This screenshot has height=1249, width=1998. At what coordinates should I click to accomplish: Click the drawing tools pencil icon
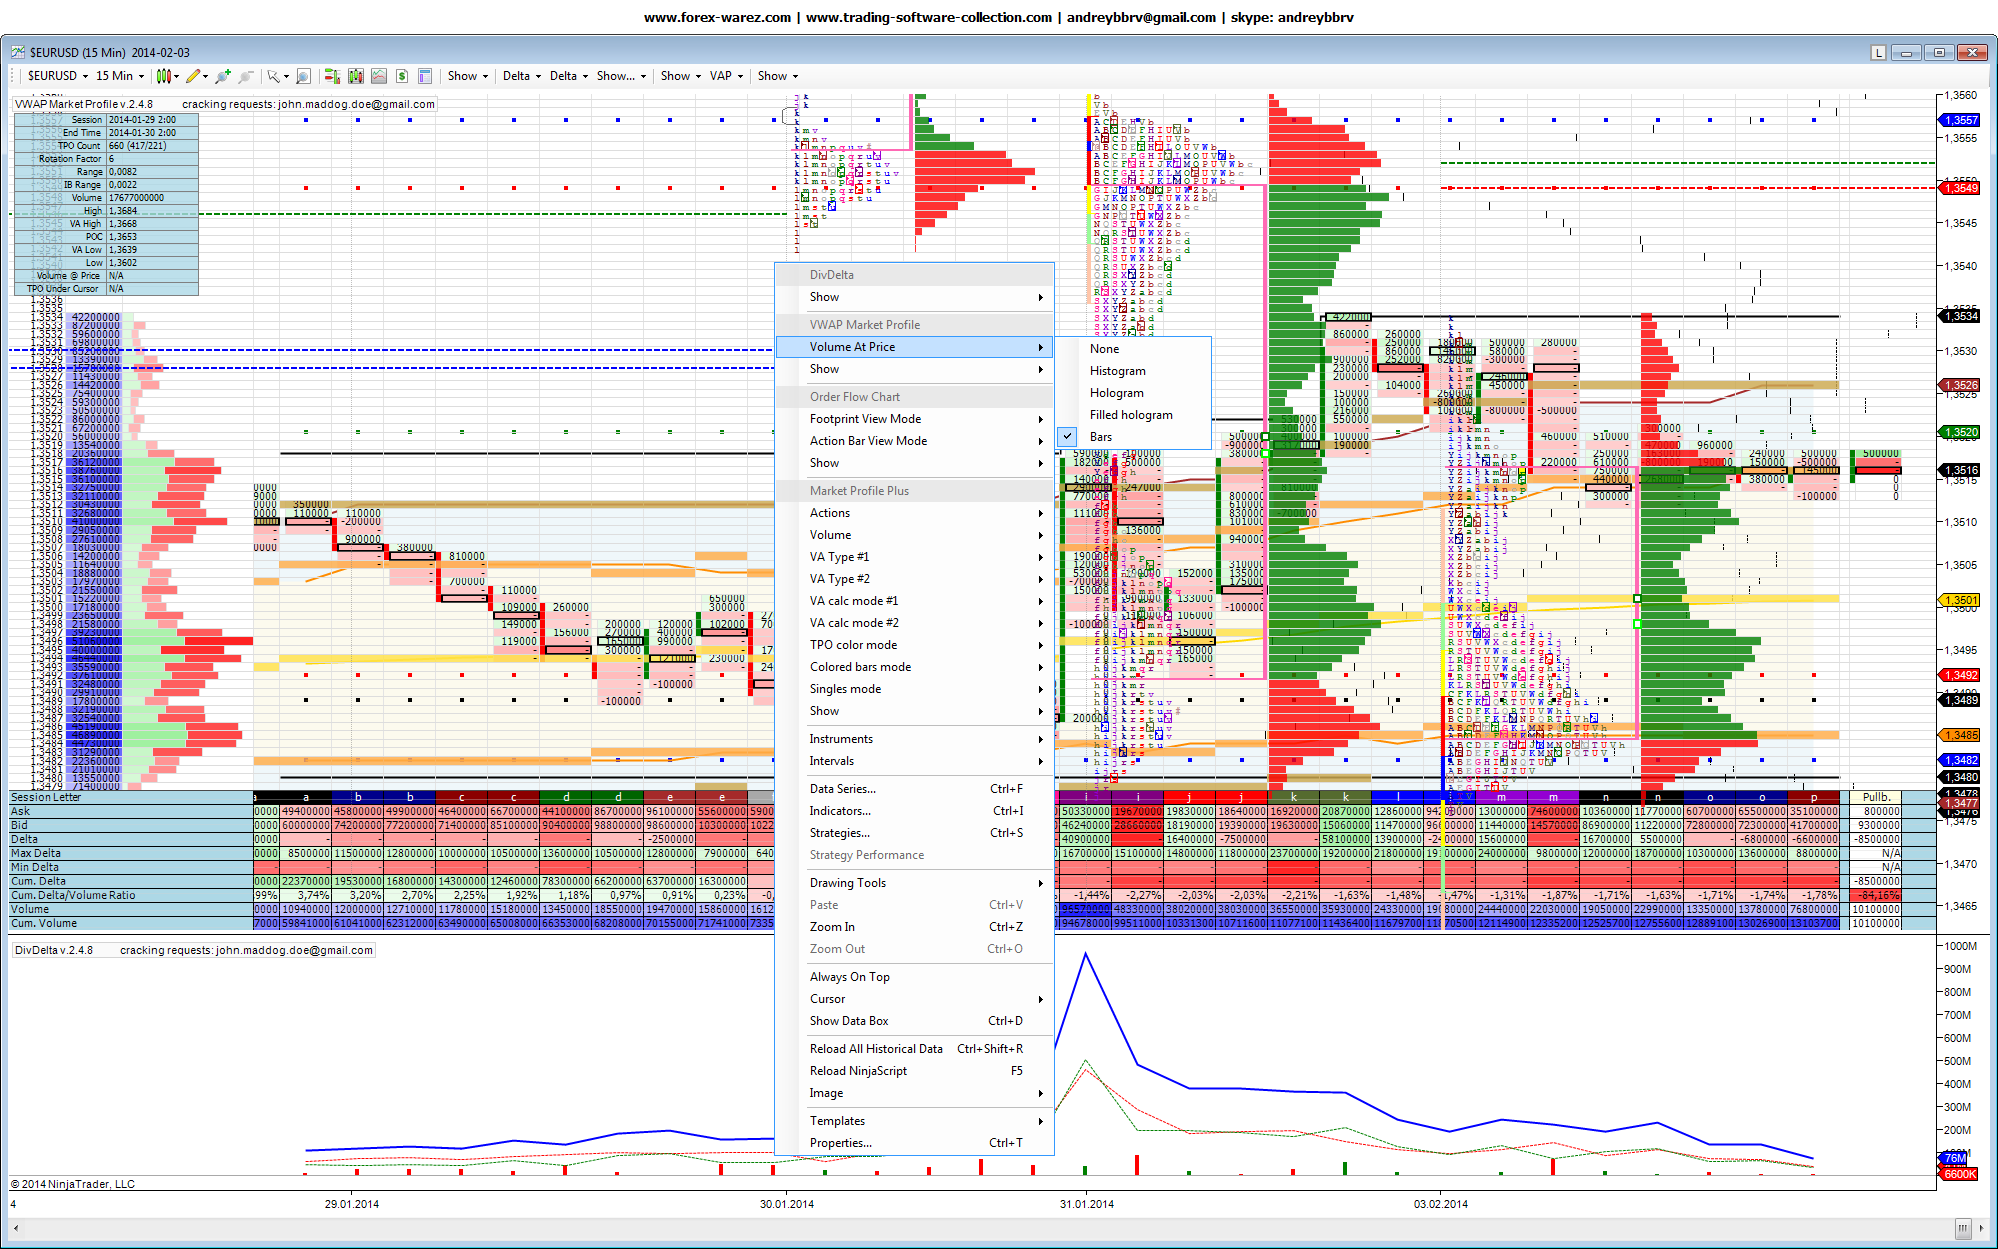pos(193,76)
